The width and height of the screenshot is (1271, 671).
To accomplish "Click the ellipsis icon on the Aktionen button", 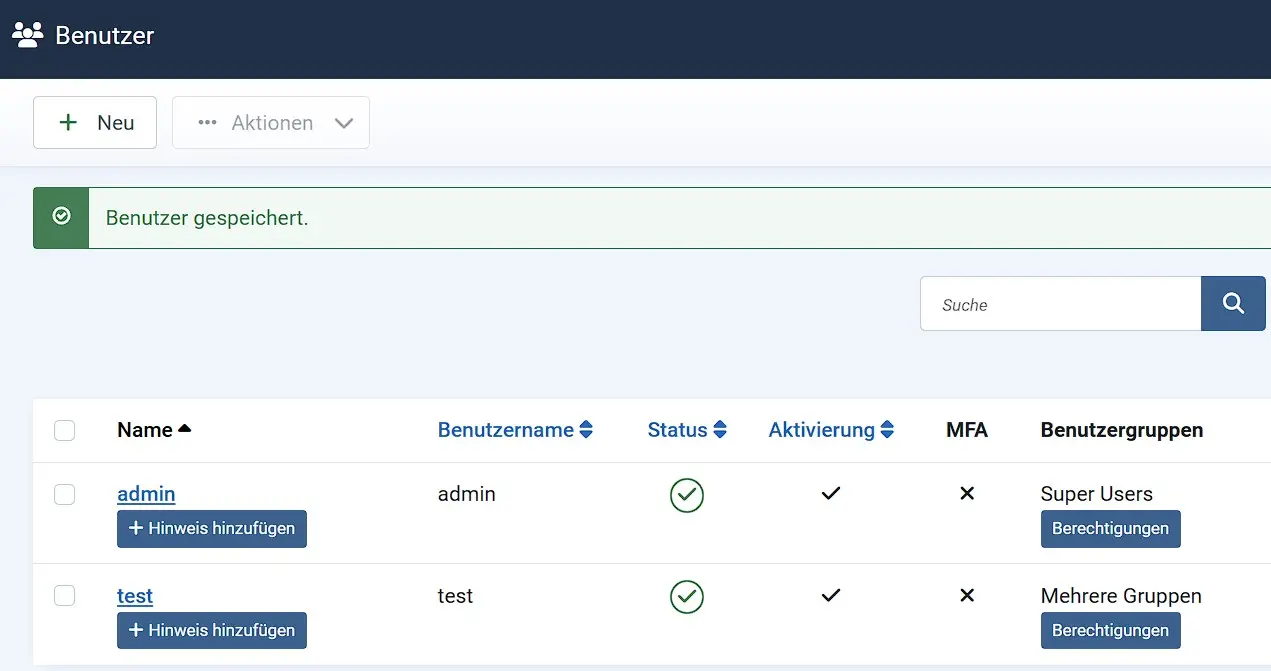I will (208, 122).
